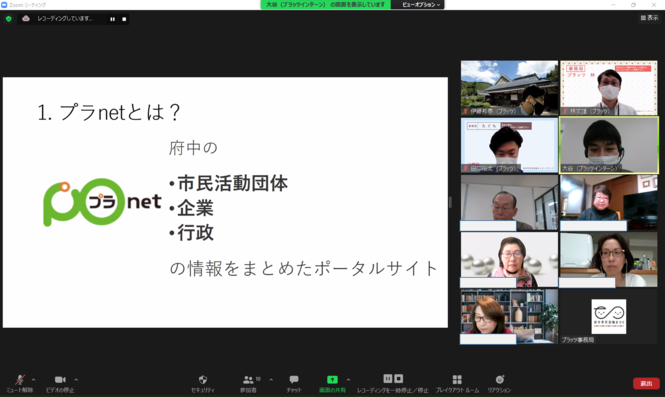Click cloud recording icon in top bar

pyautogui.click(x=26, y=19)
